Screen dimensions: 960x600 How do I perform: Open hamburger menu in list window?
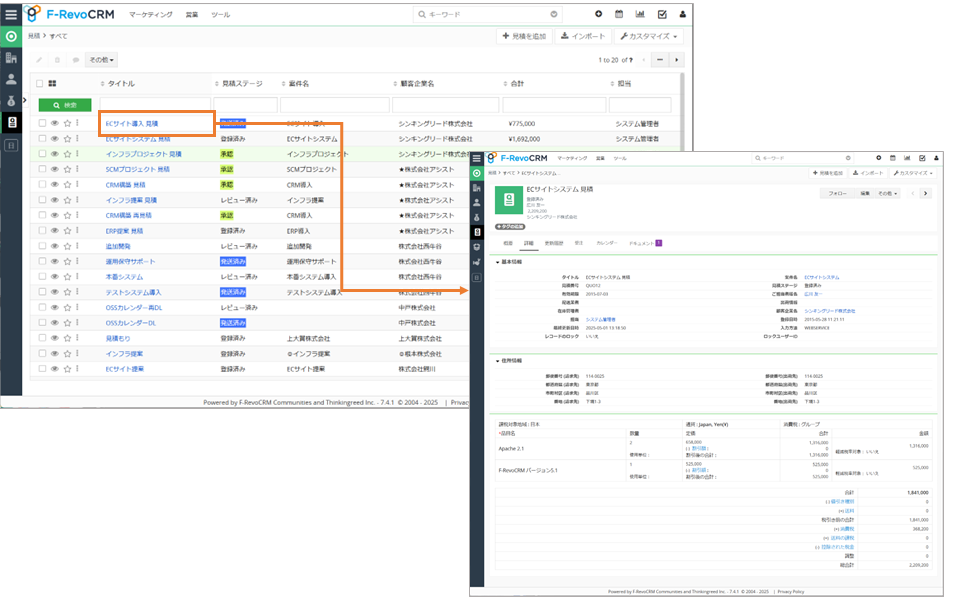tap(11, 14)
